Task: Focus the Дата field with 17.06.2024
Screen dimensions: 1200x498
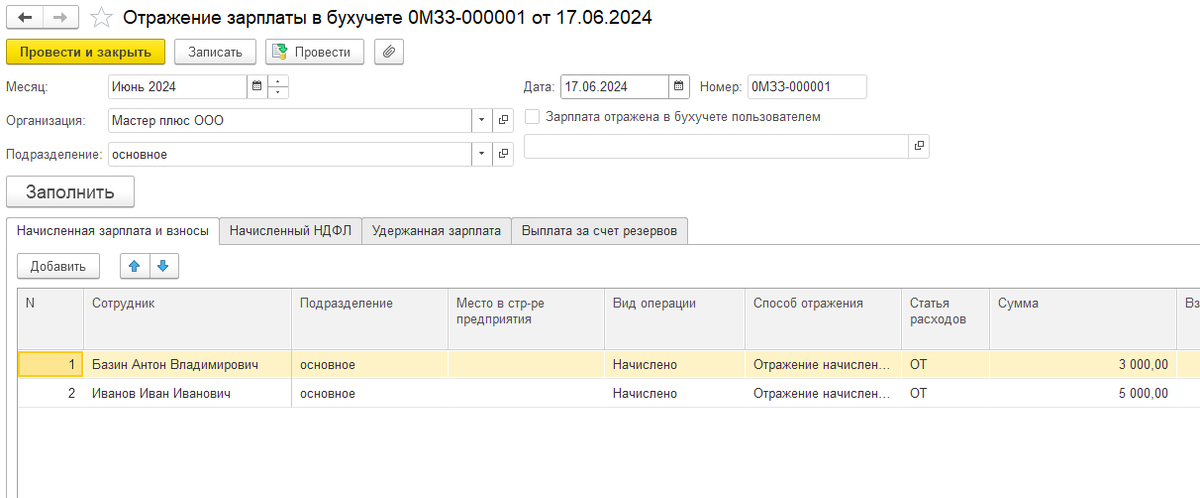Action: (614, 87)
